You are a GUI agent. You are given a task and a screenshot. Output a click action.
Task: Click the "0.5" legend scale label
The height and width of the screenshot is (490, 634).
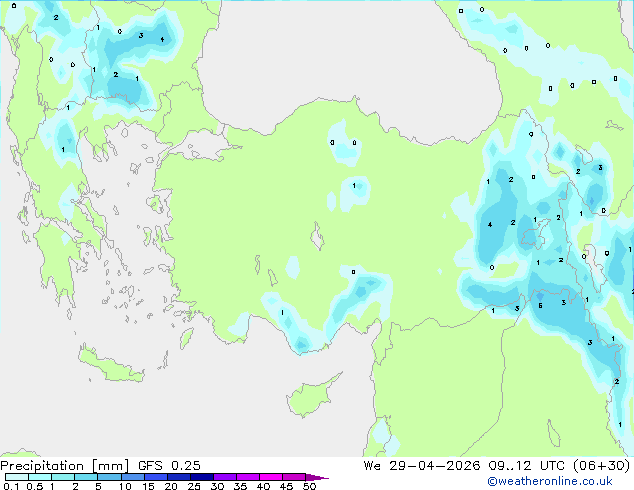[34, 486]
